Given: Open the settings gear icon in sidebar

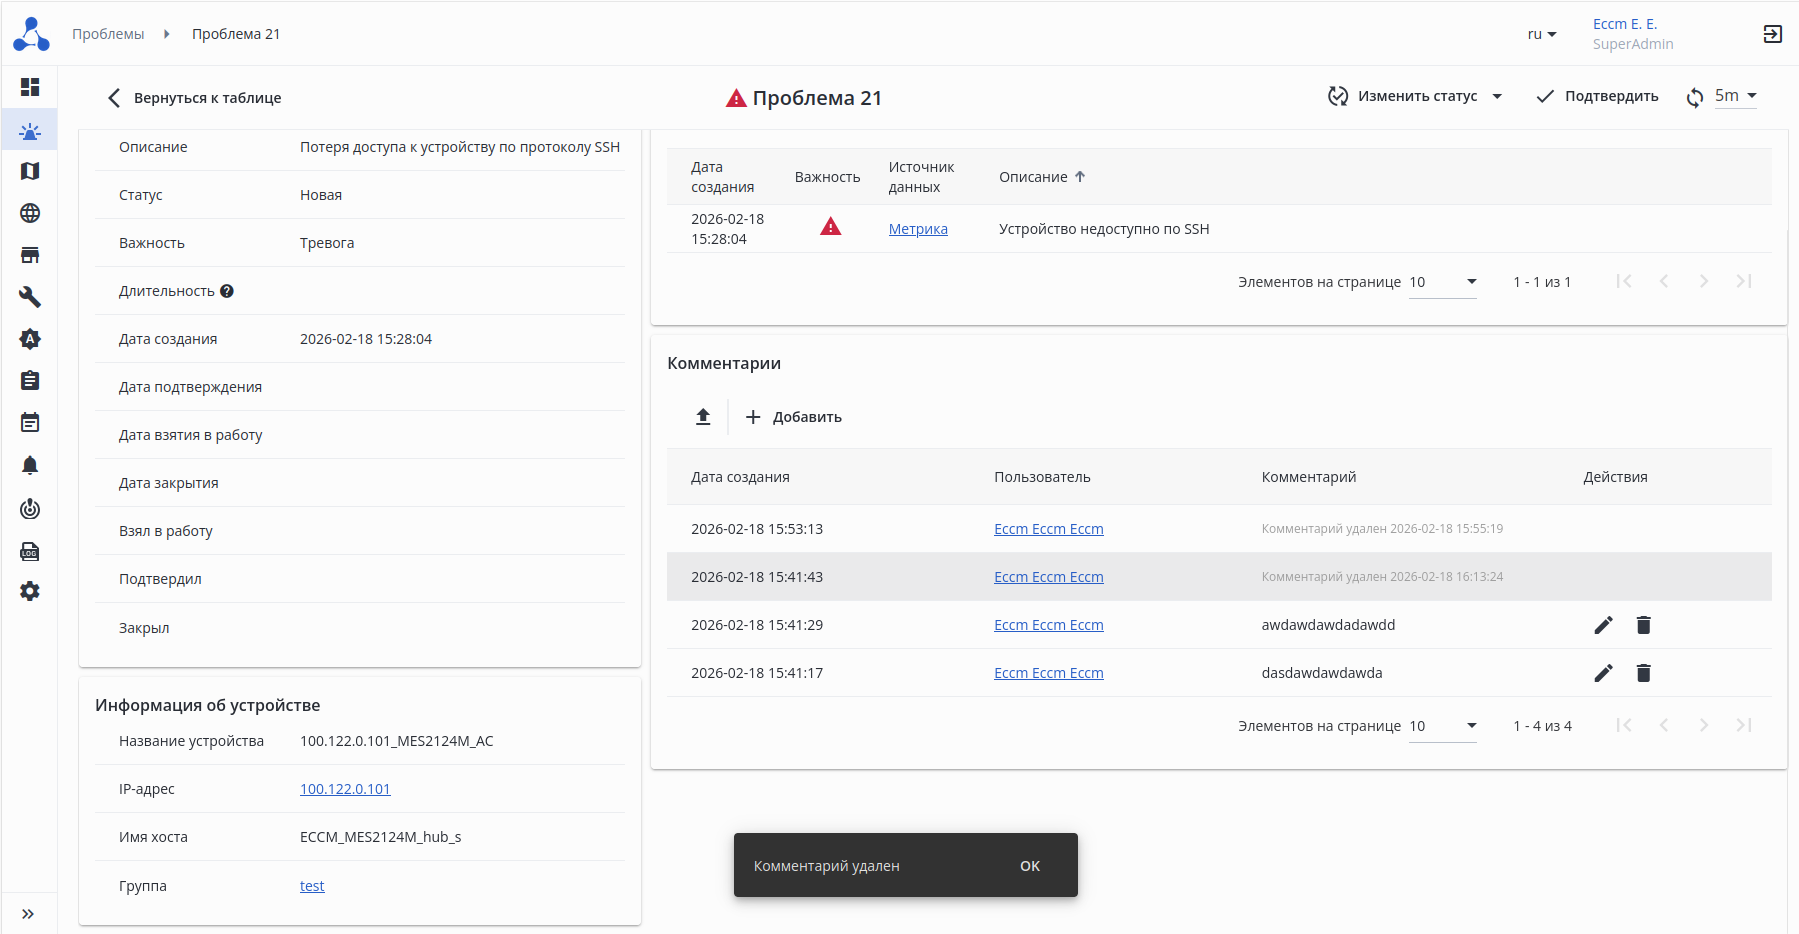Looking at the screenshot, I should pyautogui.click(x=30, y=591).
